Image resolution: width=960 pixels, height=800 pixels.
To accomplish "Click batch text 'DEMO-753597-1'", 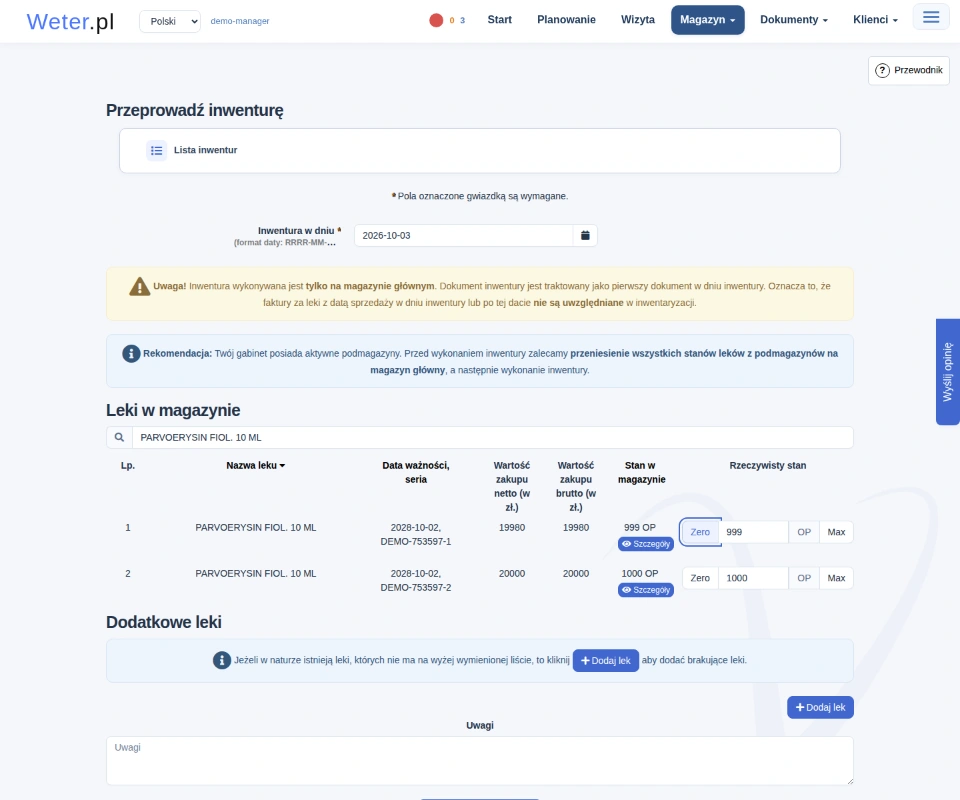I will coord(416,542).
